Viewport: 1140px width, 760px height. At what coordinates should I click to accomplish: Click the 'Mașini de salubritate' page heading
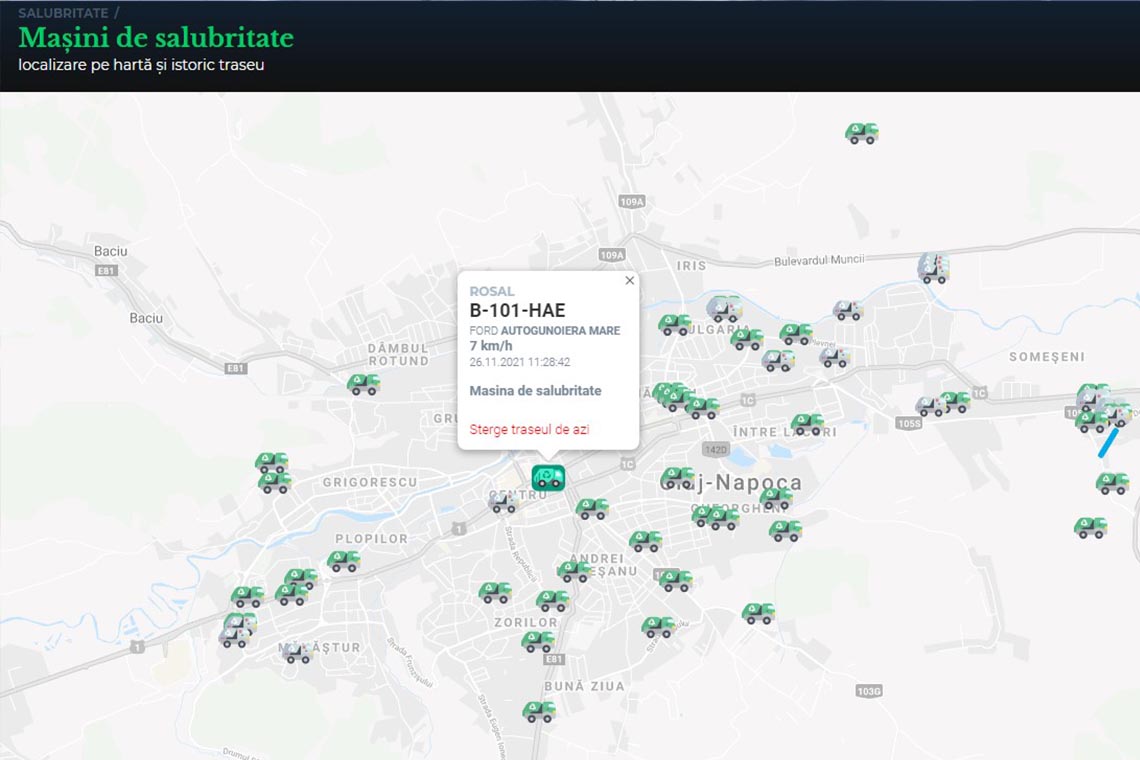[x=156, y=38]
